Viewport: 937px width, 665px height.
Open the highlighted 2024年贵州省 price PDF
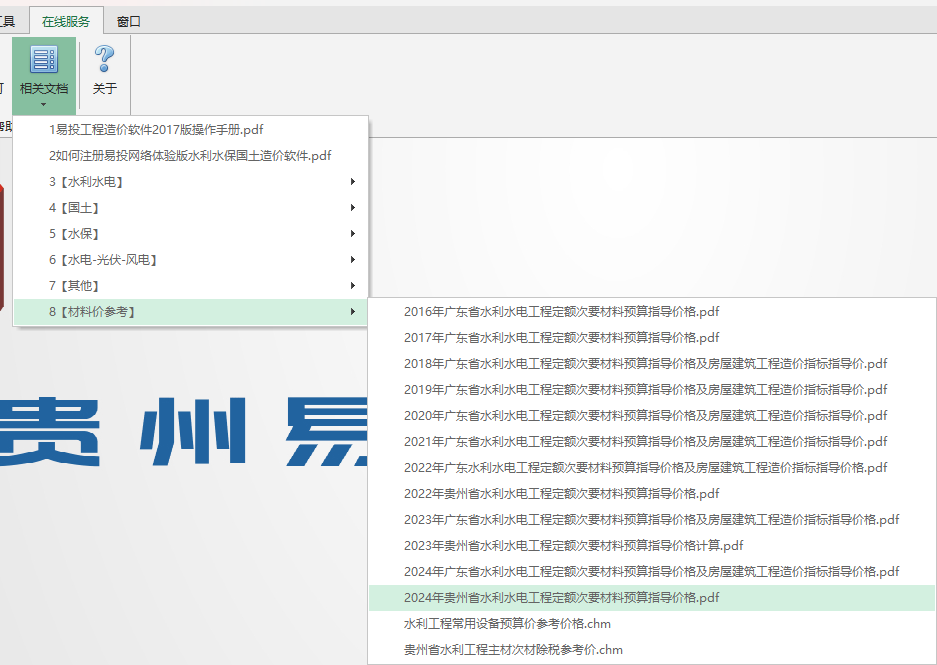tap(561, 598)
